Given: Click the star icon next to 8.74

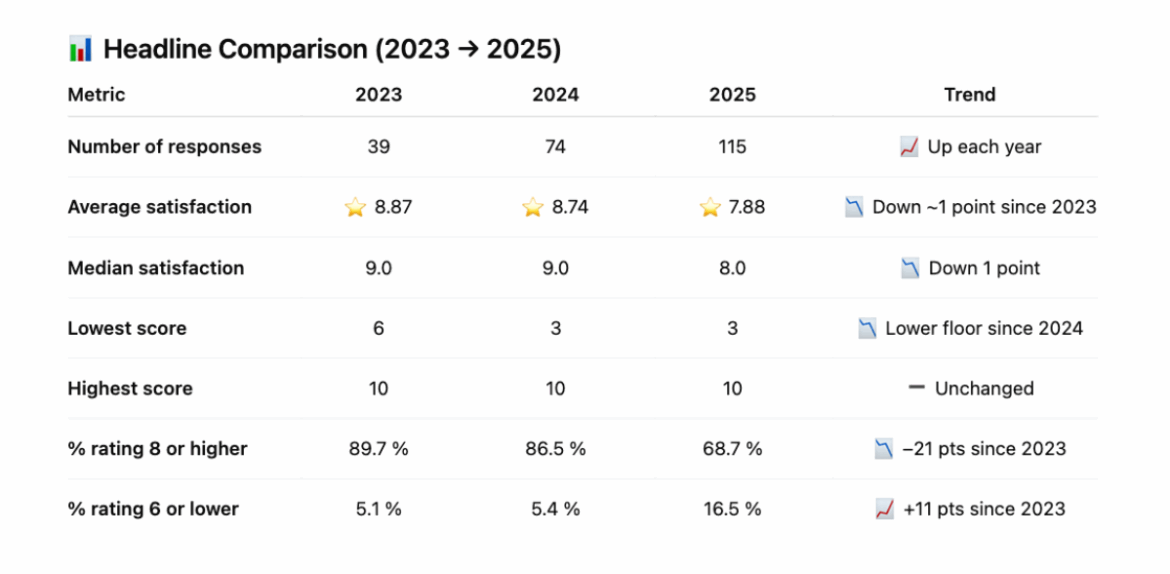Looking at the screenshot, I should (x=532, y=208).
